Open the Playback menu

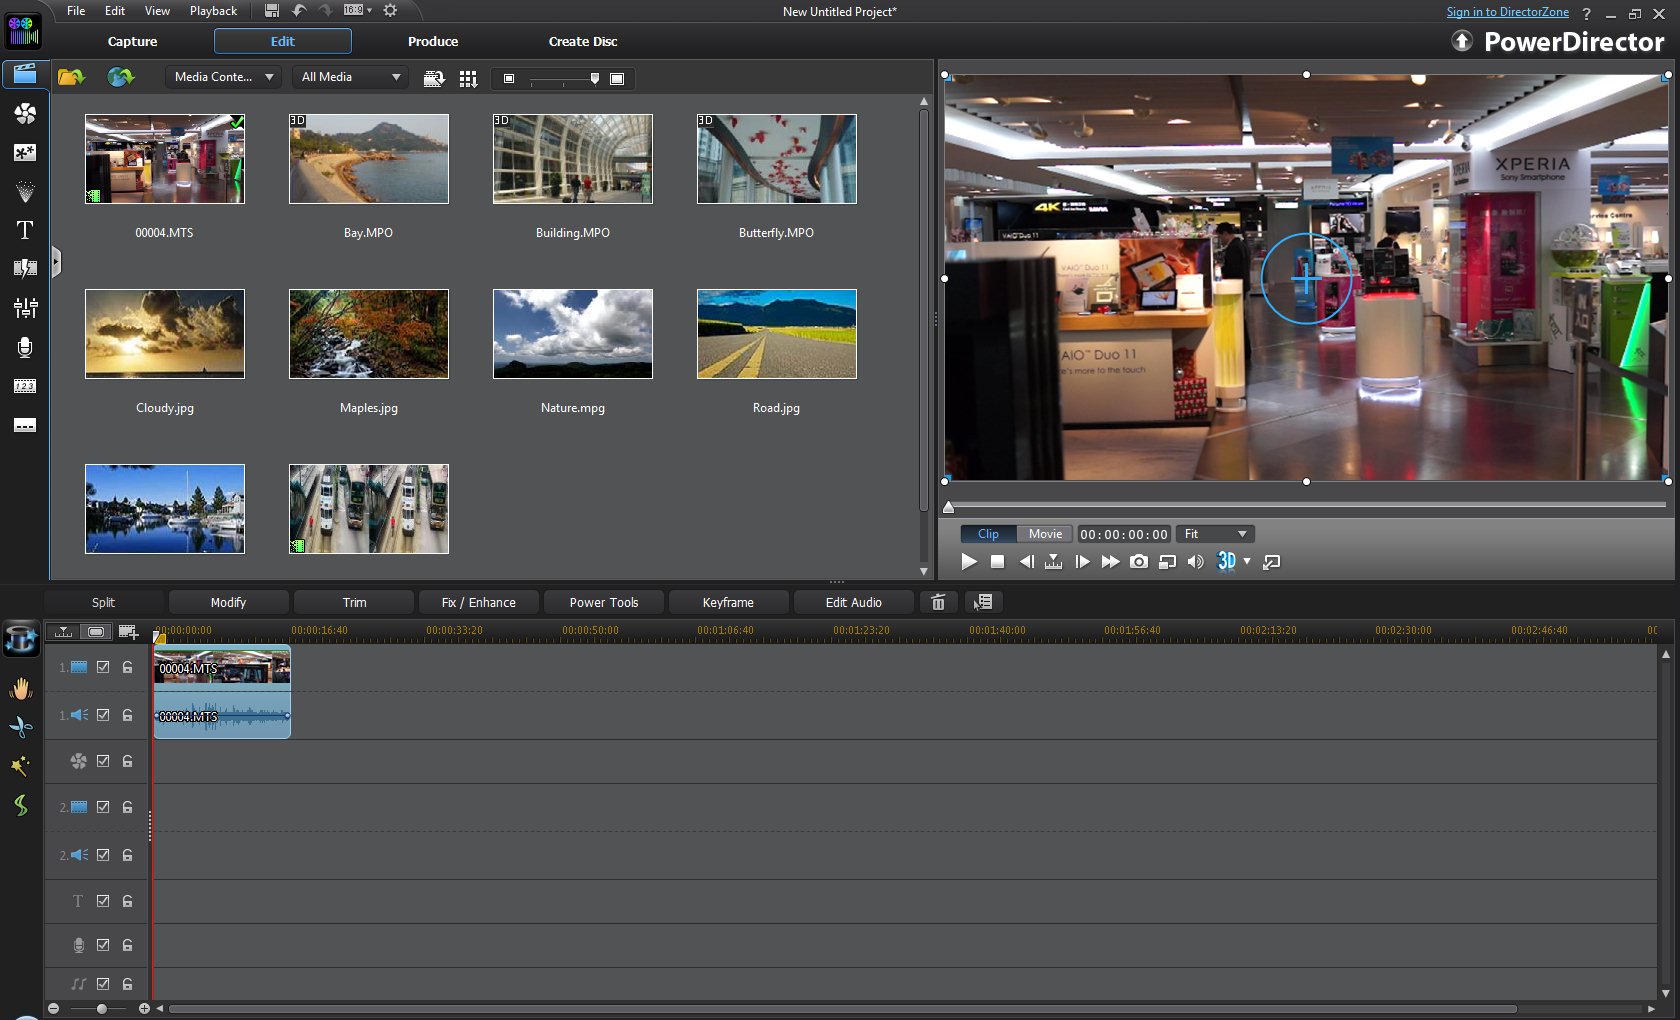(213, 11)
